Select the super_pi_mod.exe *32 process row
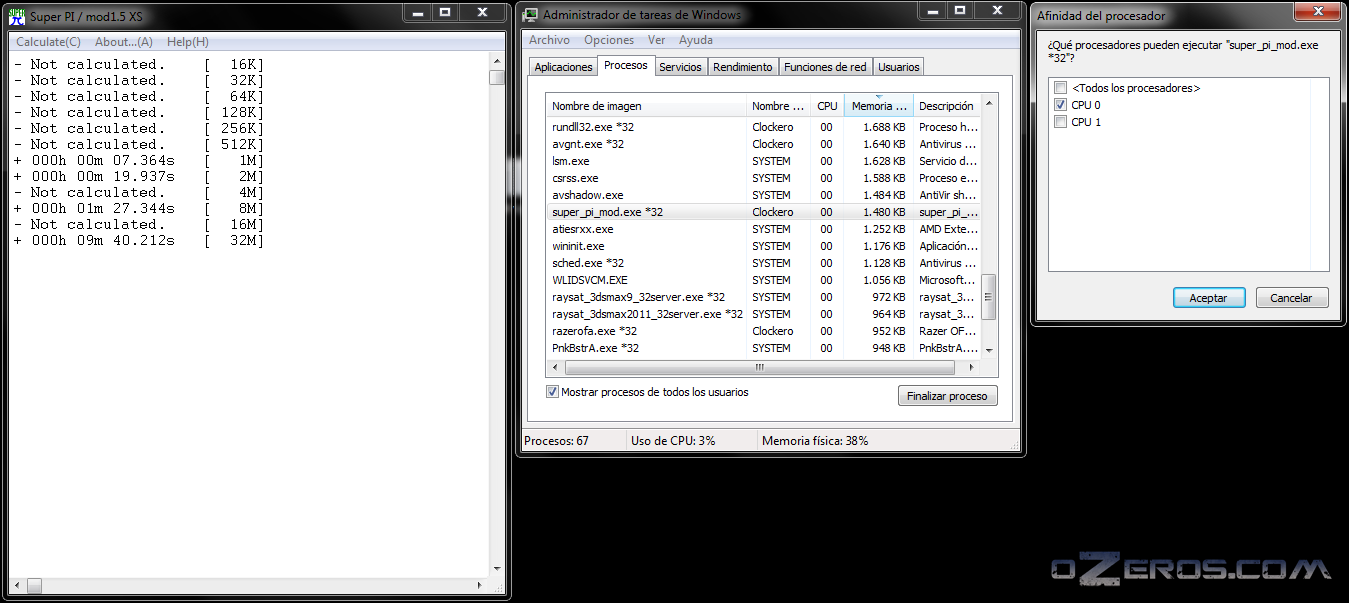This screenshot has width=1349, height=603. (x=764, y=212)
